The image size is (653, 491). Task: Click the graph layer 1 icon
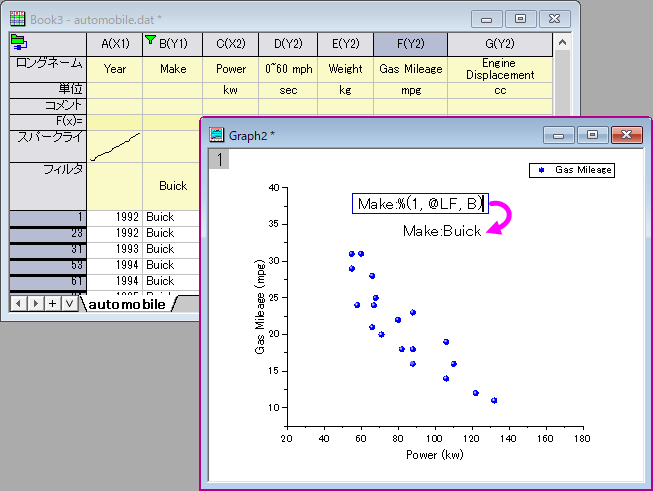pyautogui.click(x=219, y=159)
